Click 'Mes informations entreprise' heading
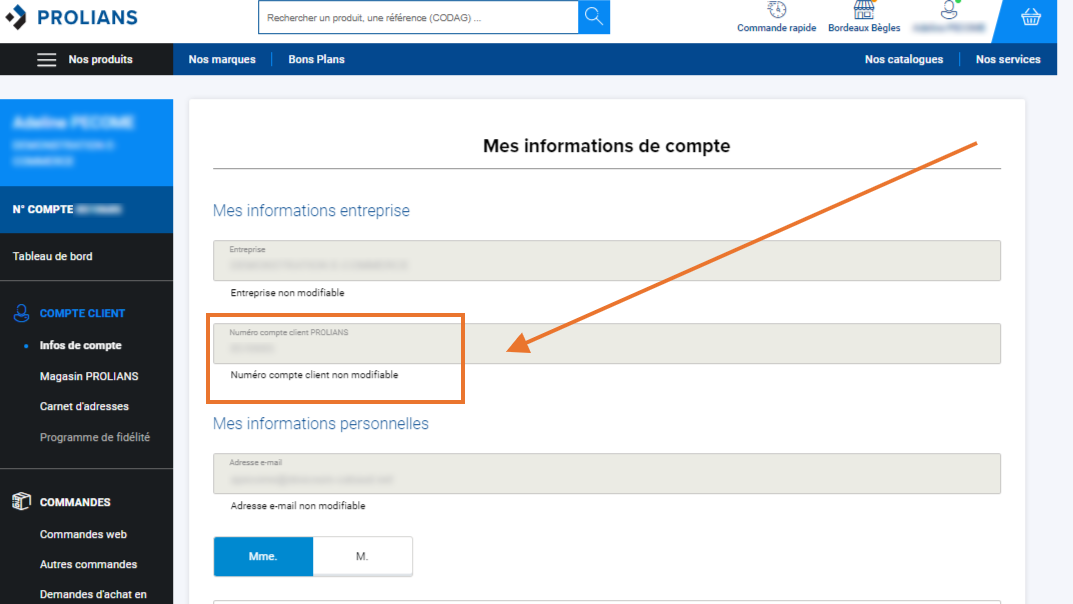This screenshot has width=1073, height=604. pos(311,211)
